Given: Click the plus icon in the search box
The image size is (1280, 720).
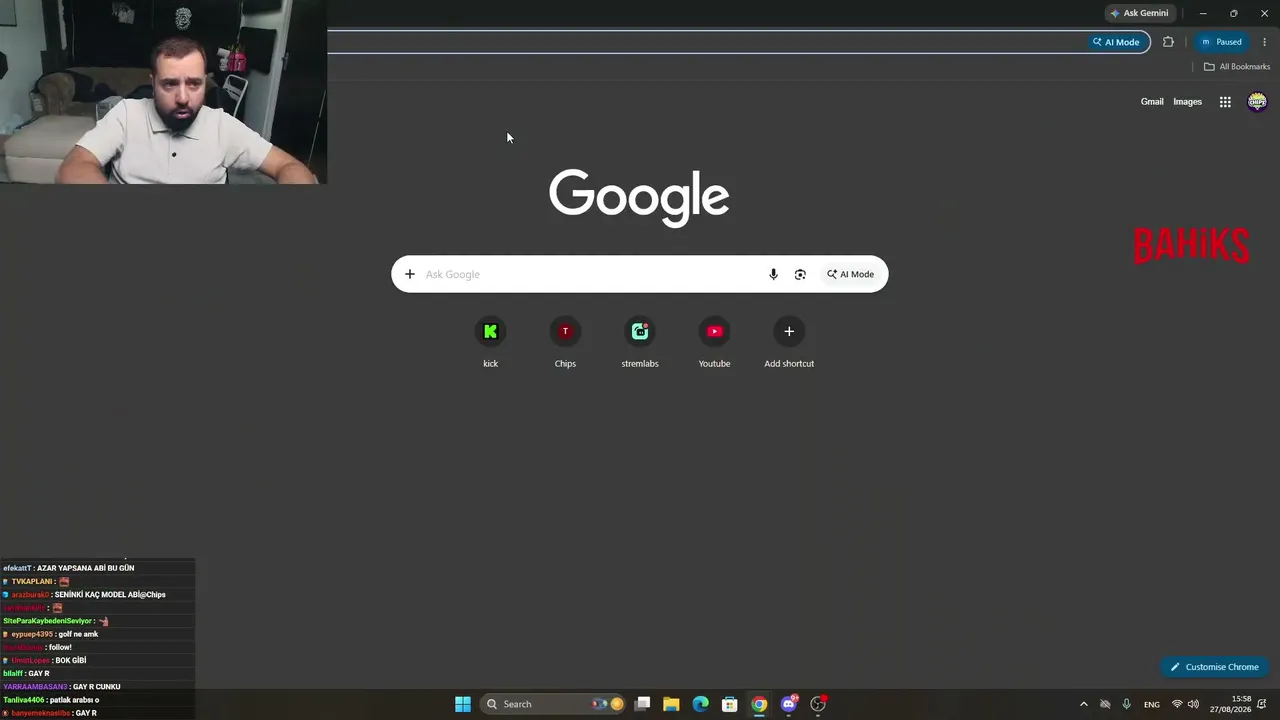Looking at the screenshot, I should (409, 274).
